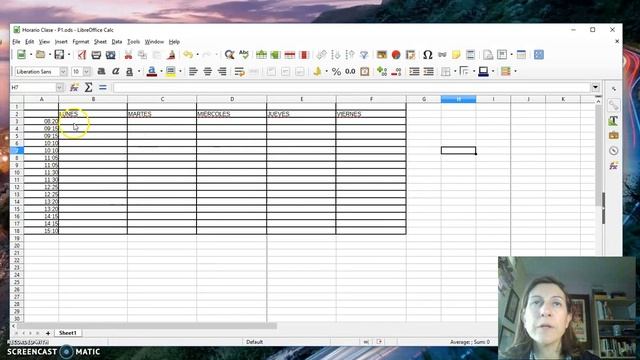Image resolution: width=640 pixels, height=360 pixels.
Task: Open sidebar Styles panel icon
Action: (613, 120)
